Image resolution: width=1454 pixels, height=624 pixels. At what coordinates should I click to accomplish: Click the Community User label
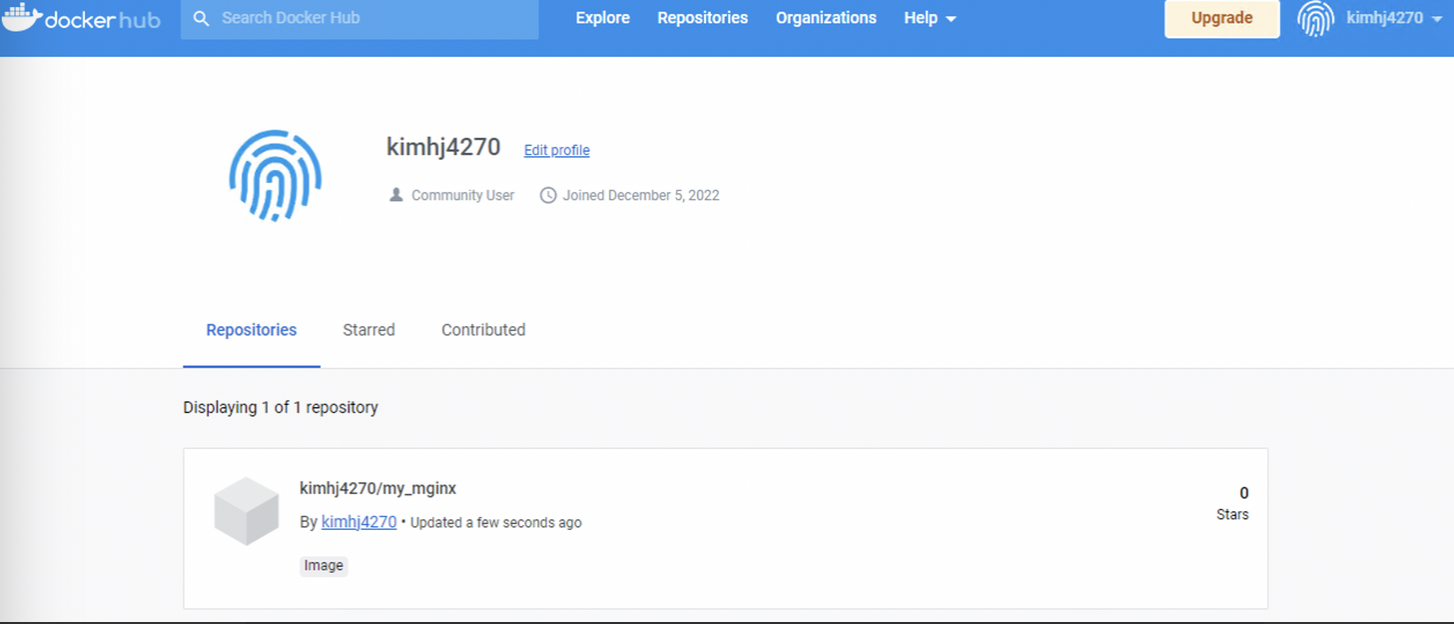(463, 195)
